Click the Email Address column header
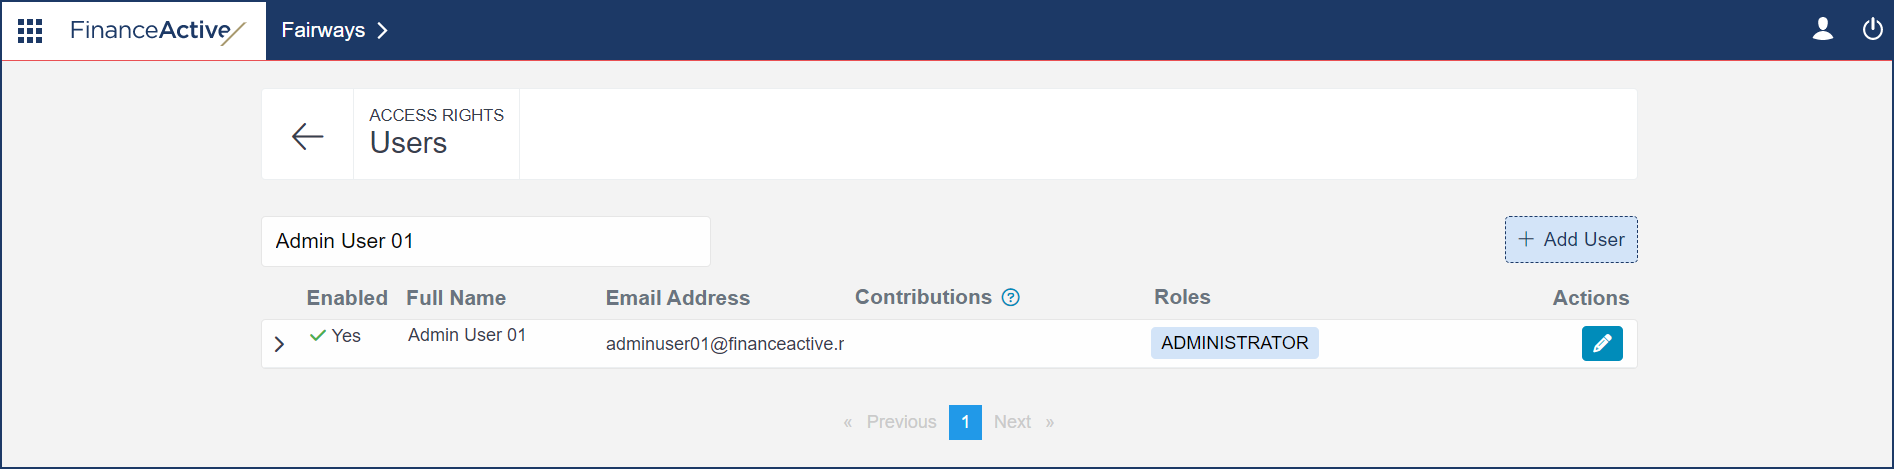The height and width of the screenshot is (469, 1894). click(677, 298)
